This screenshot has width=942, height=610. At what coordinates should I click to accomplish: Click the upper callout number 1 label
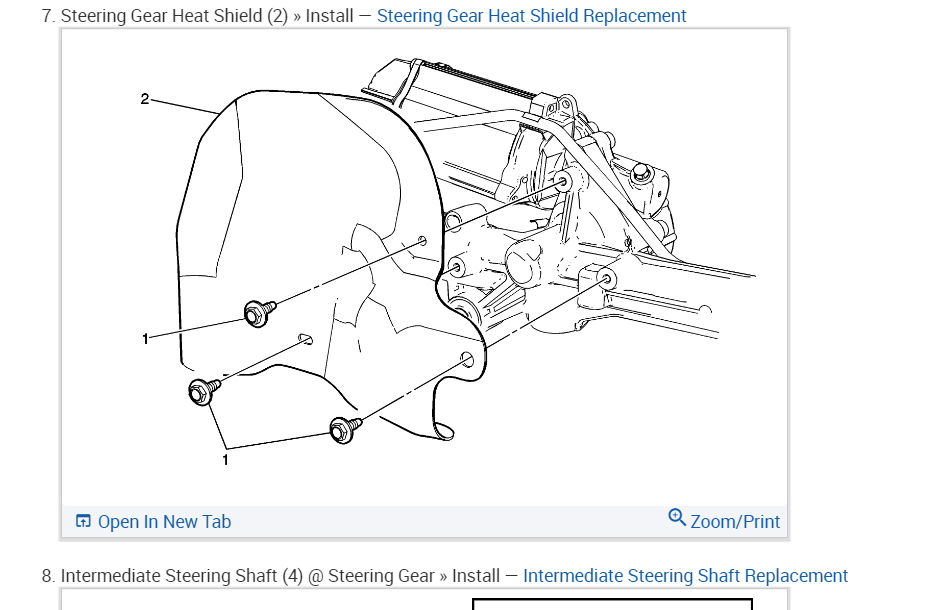pos(146,338)
